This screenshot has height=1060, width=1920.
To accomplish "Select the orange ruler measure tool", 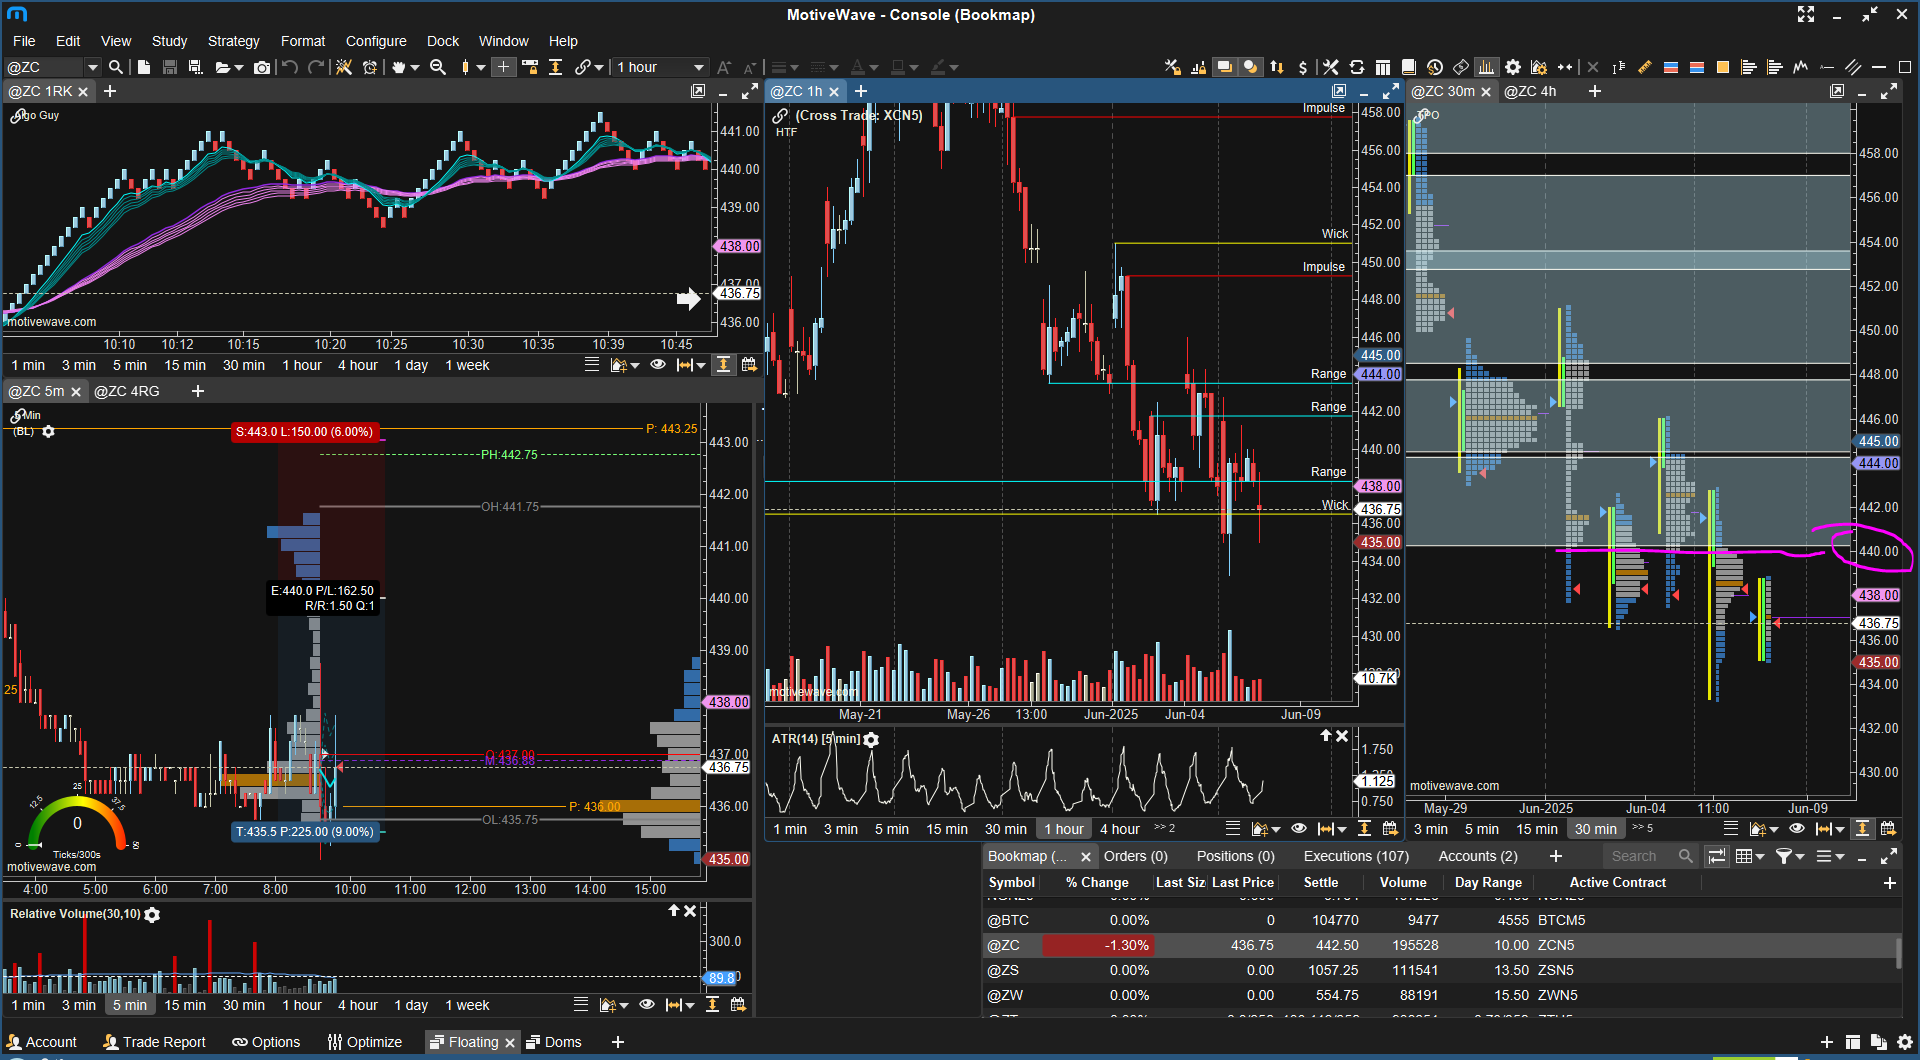I will [x=1645, y=67].
